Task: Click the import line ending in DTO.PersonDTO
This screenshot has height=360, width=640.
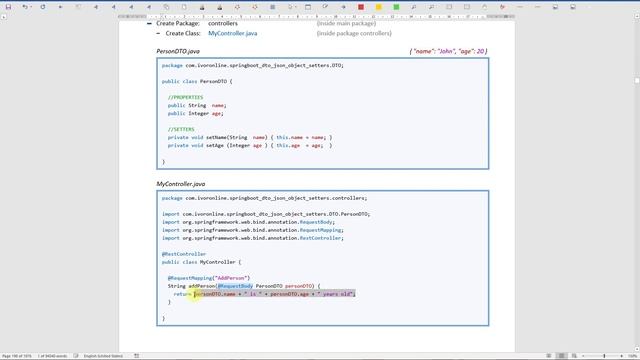Action: click(x=266, y=214)
